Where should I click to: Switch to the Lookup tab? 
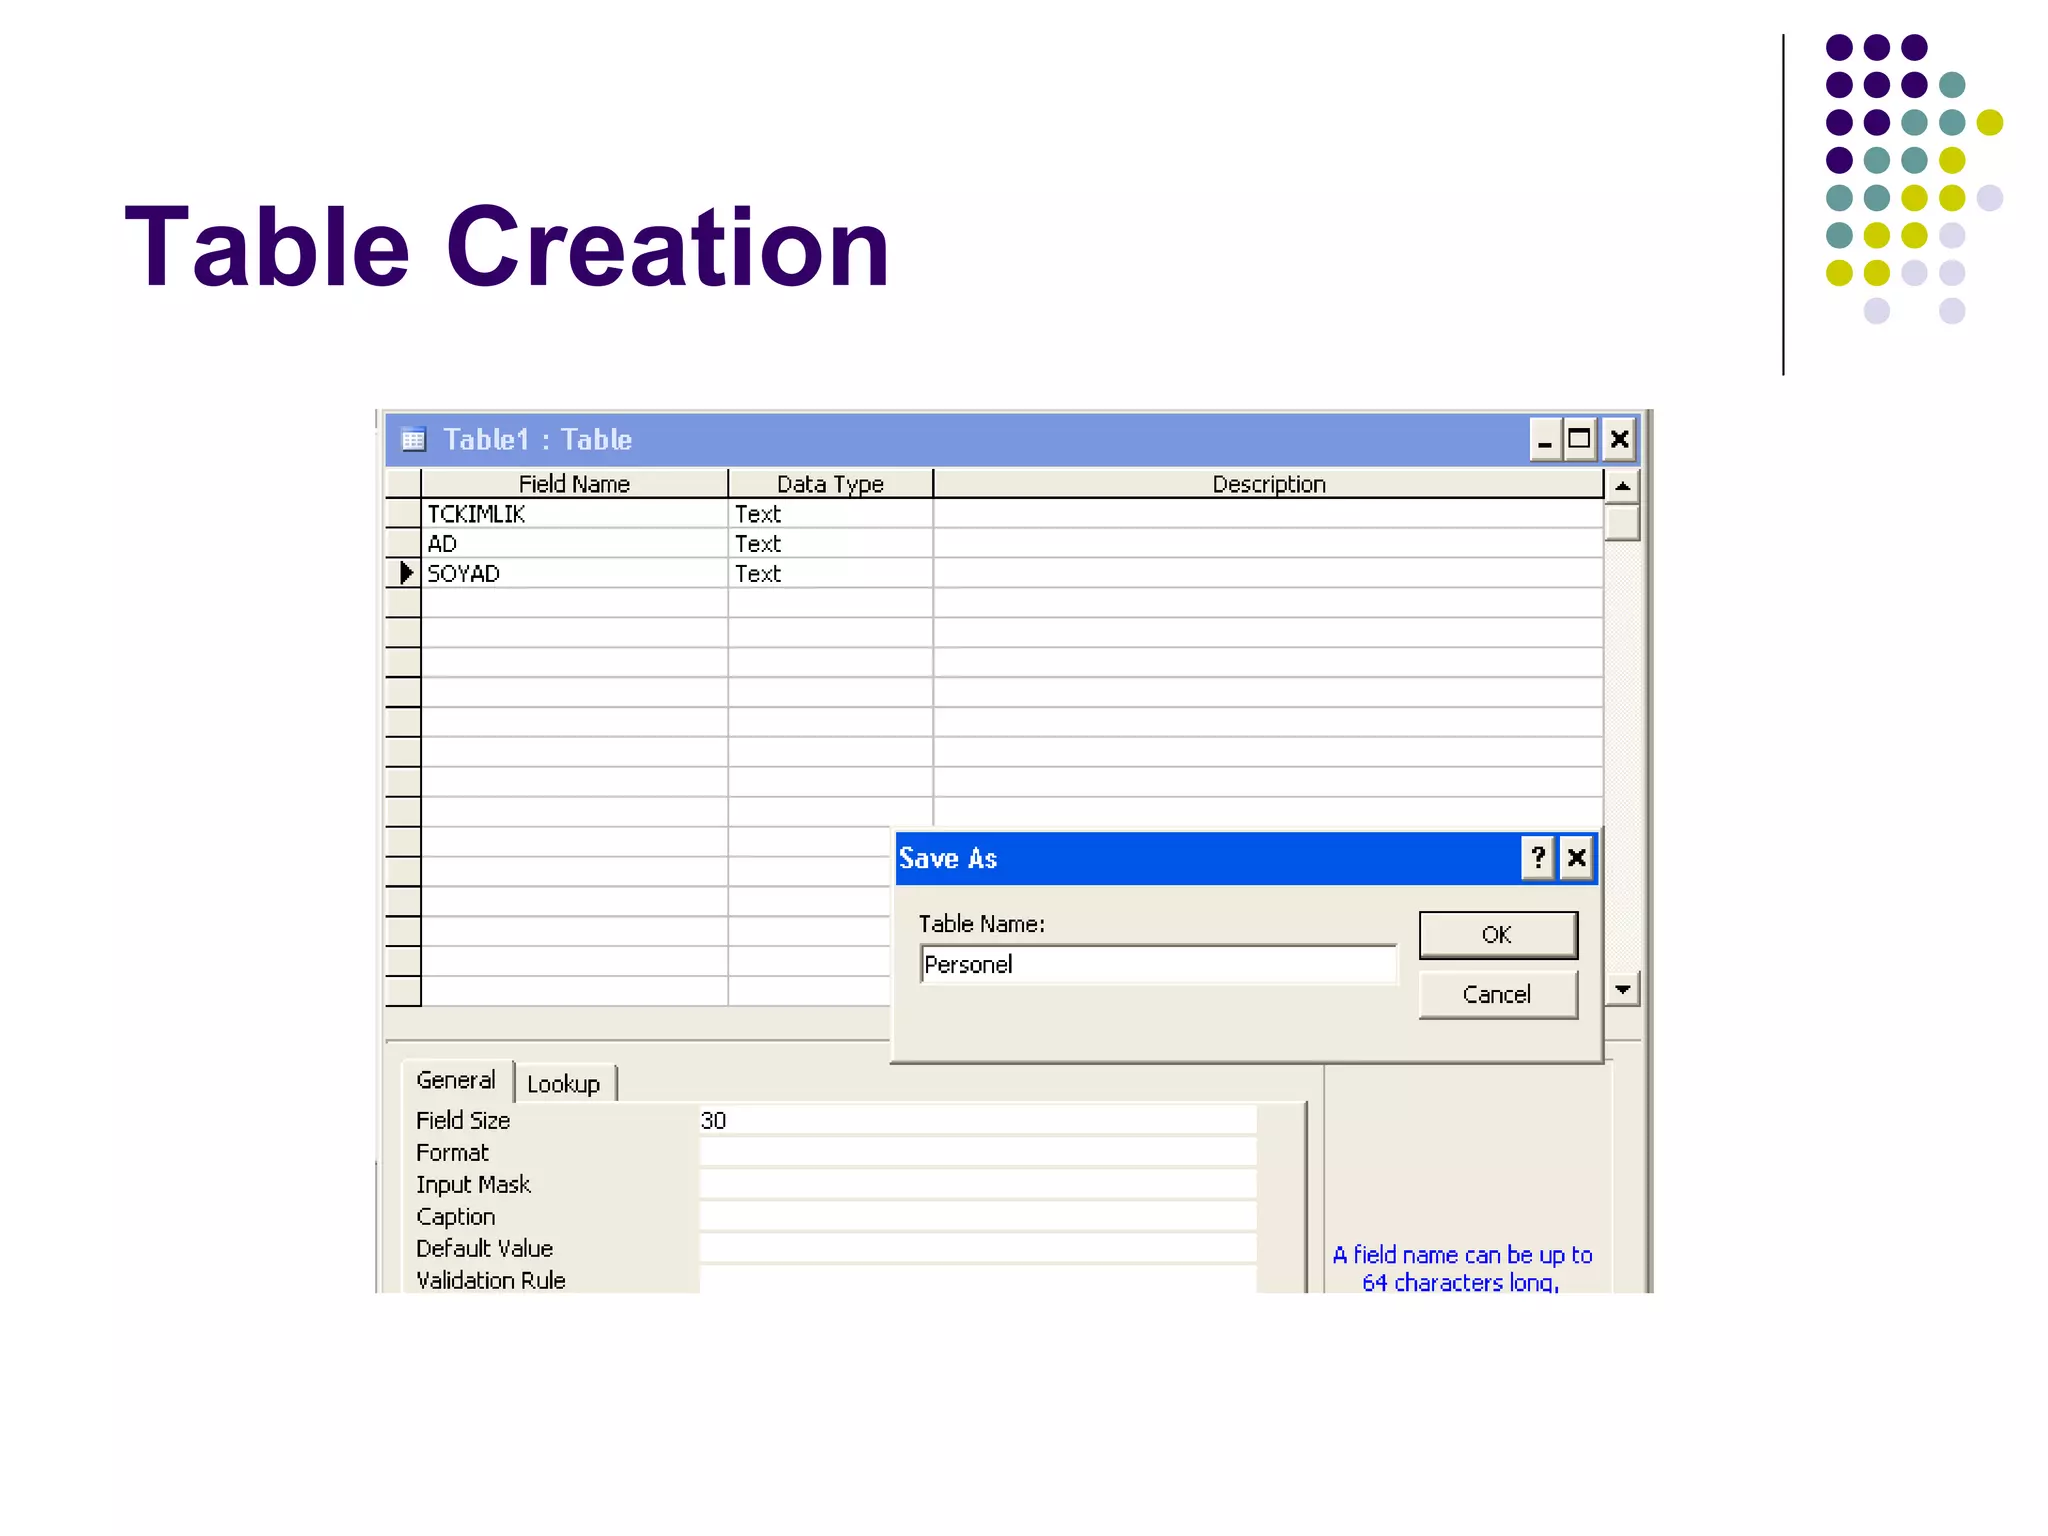pos(564,1084)
